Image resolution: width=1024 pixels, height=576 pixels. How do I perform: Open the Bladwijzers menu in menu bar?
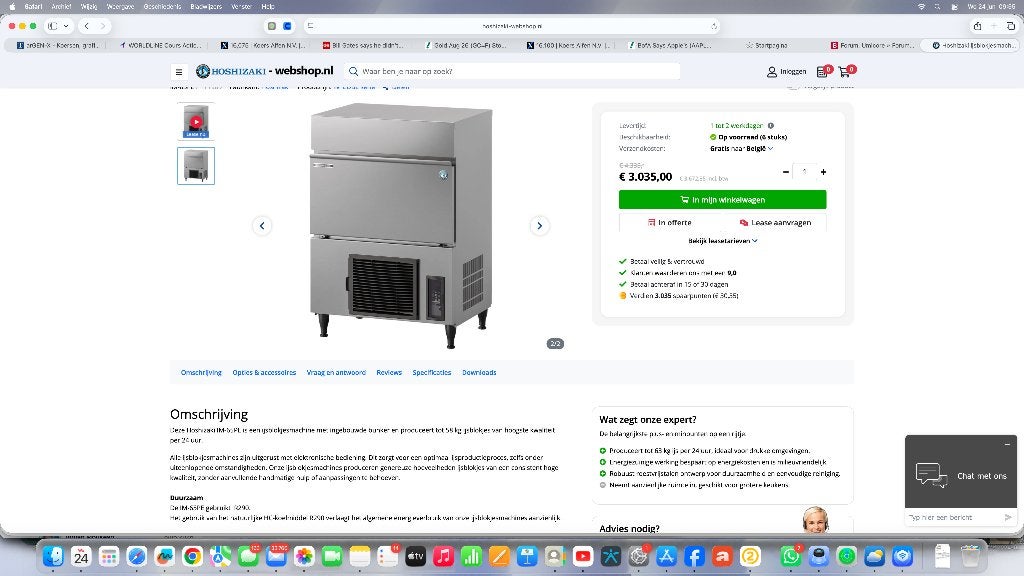pos(206,7)
